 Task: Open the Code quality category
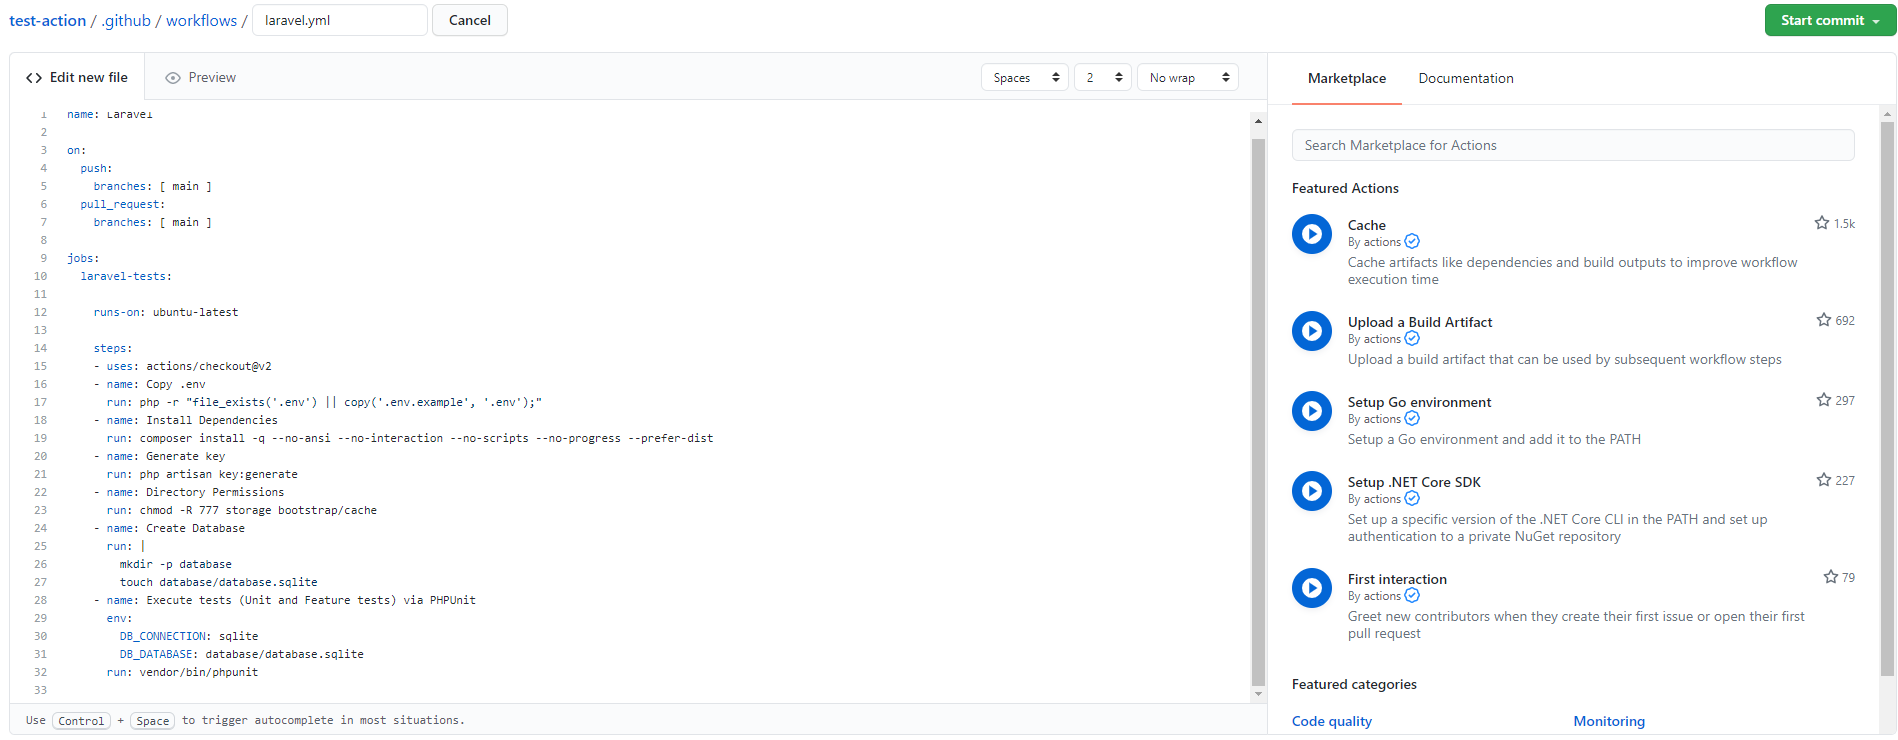[x=1331, y=721]
